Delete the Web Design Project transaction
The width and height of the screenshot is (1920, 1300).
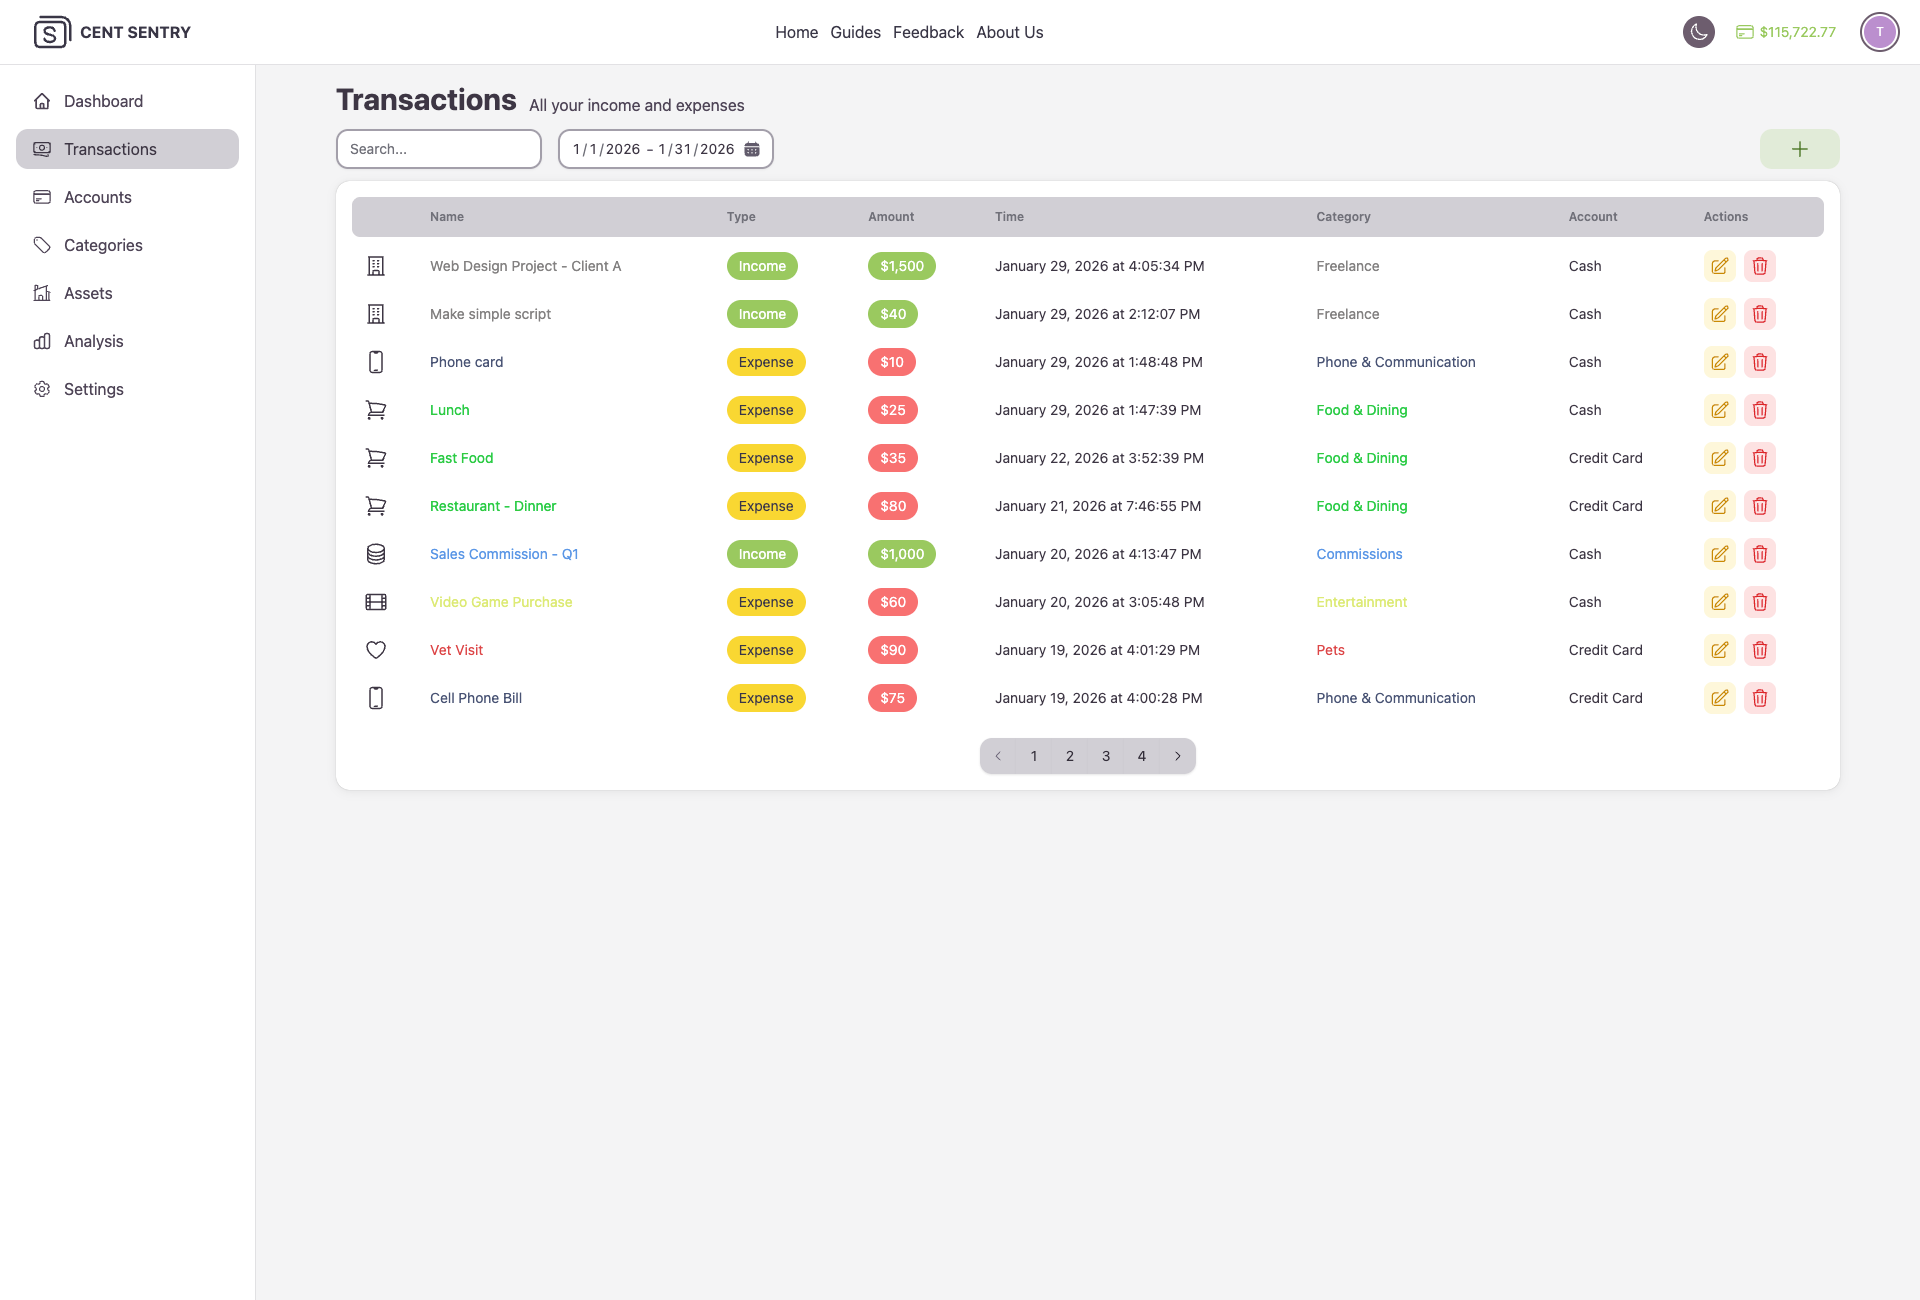(x=1759, y=266)
